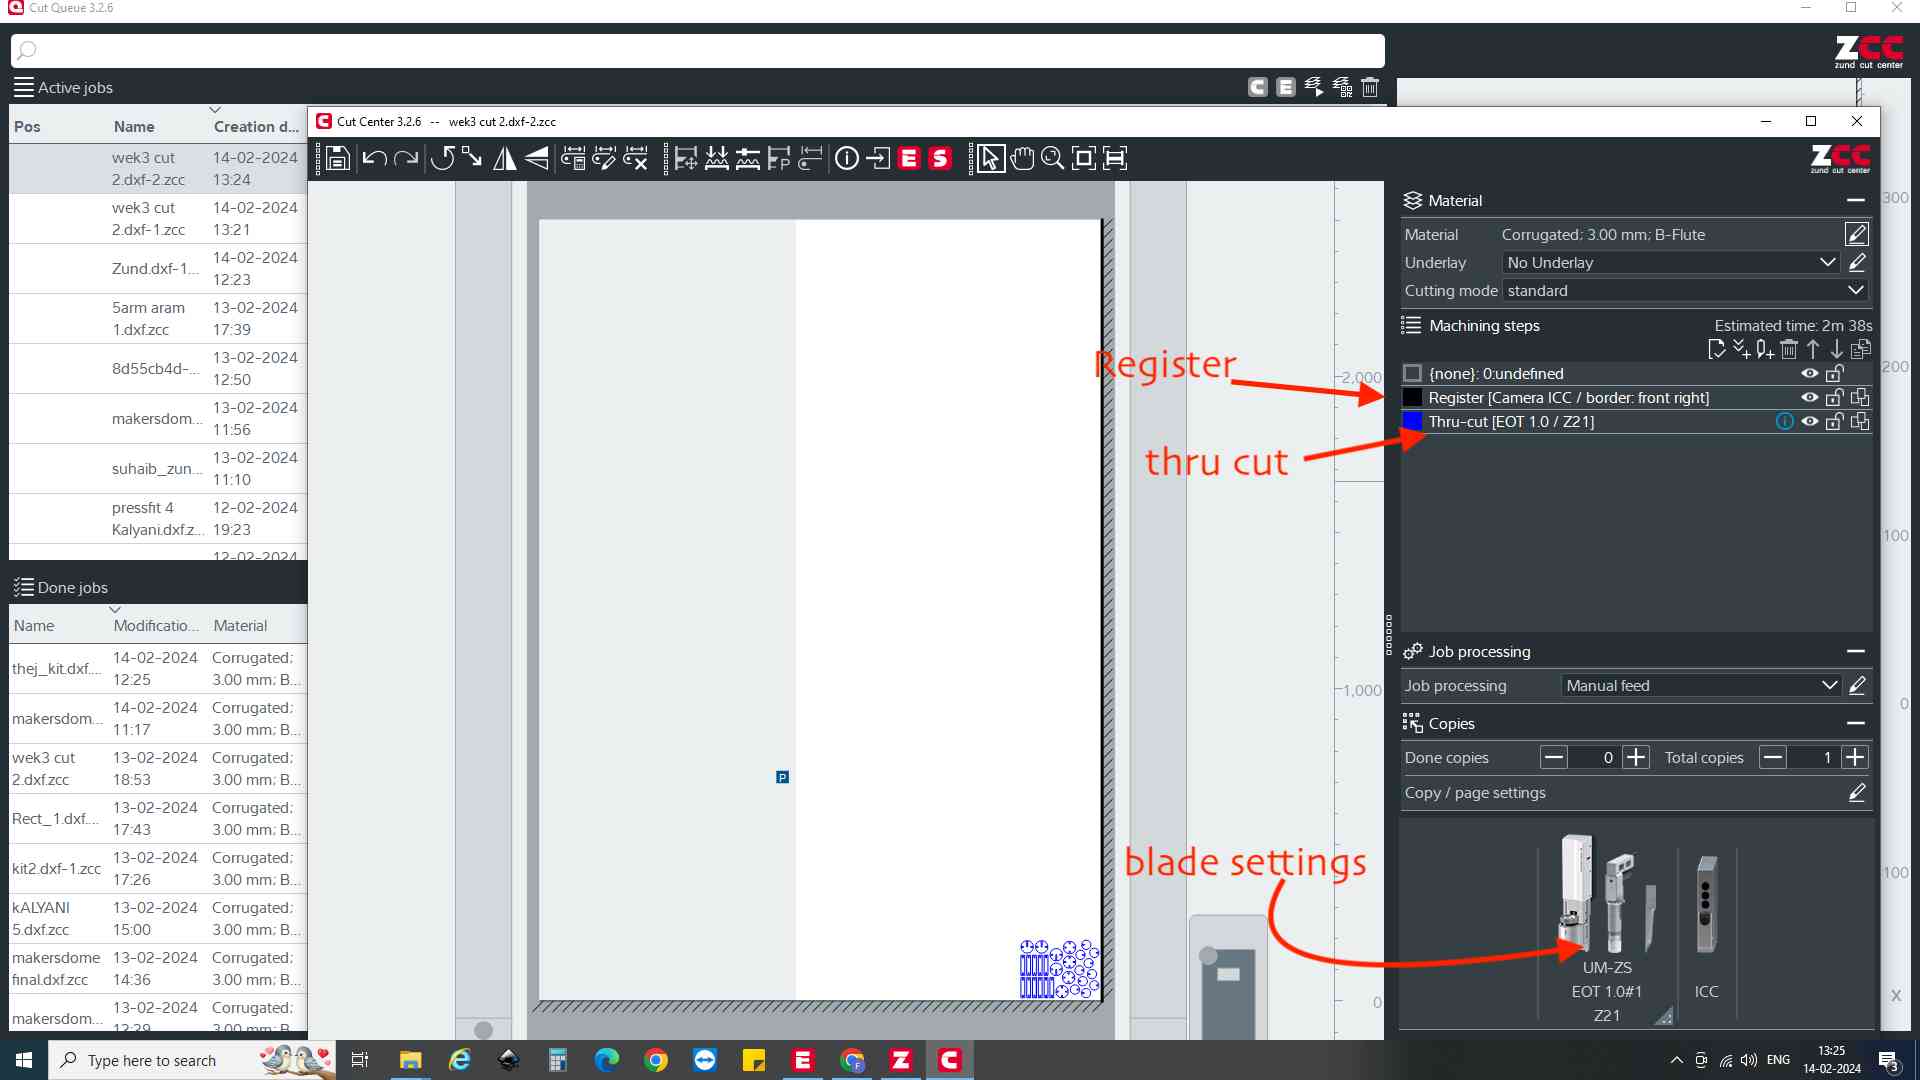
Task: Open the path length calculator icon
Action: coord(573,158)
